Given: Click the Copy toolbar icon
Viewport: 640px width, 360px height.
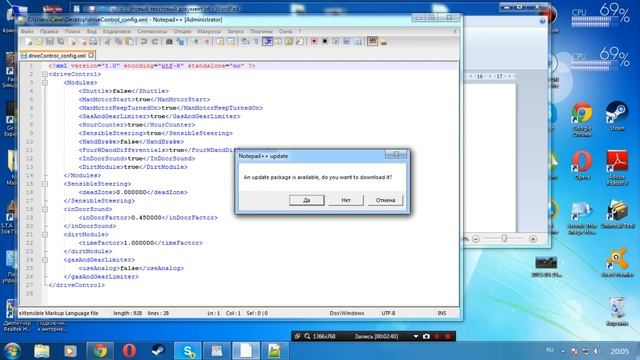Looking at the screenshot, I should [x=119, y=42].
